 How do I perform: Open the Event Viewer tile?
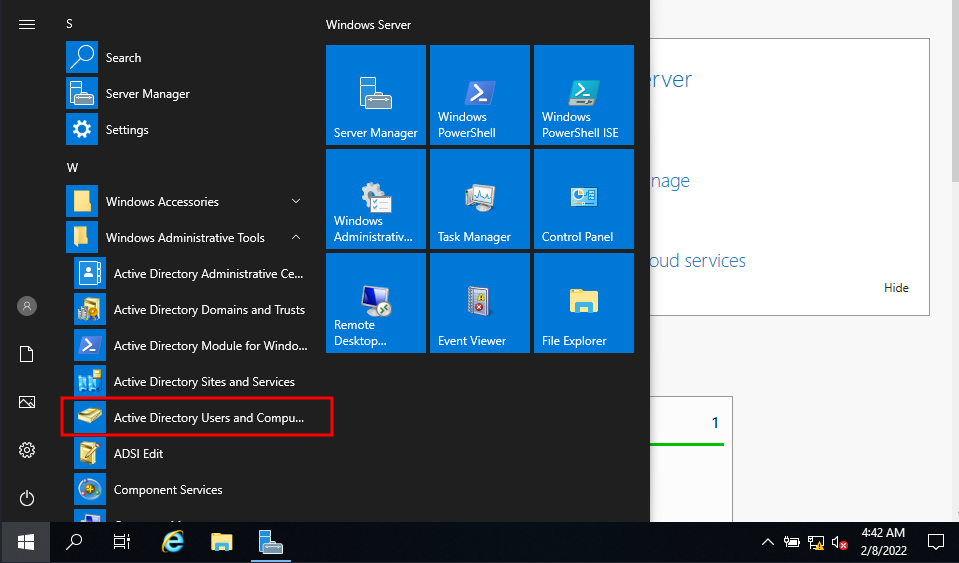(480, 303)
